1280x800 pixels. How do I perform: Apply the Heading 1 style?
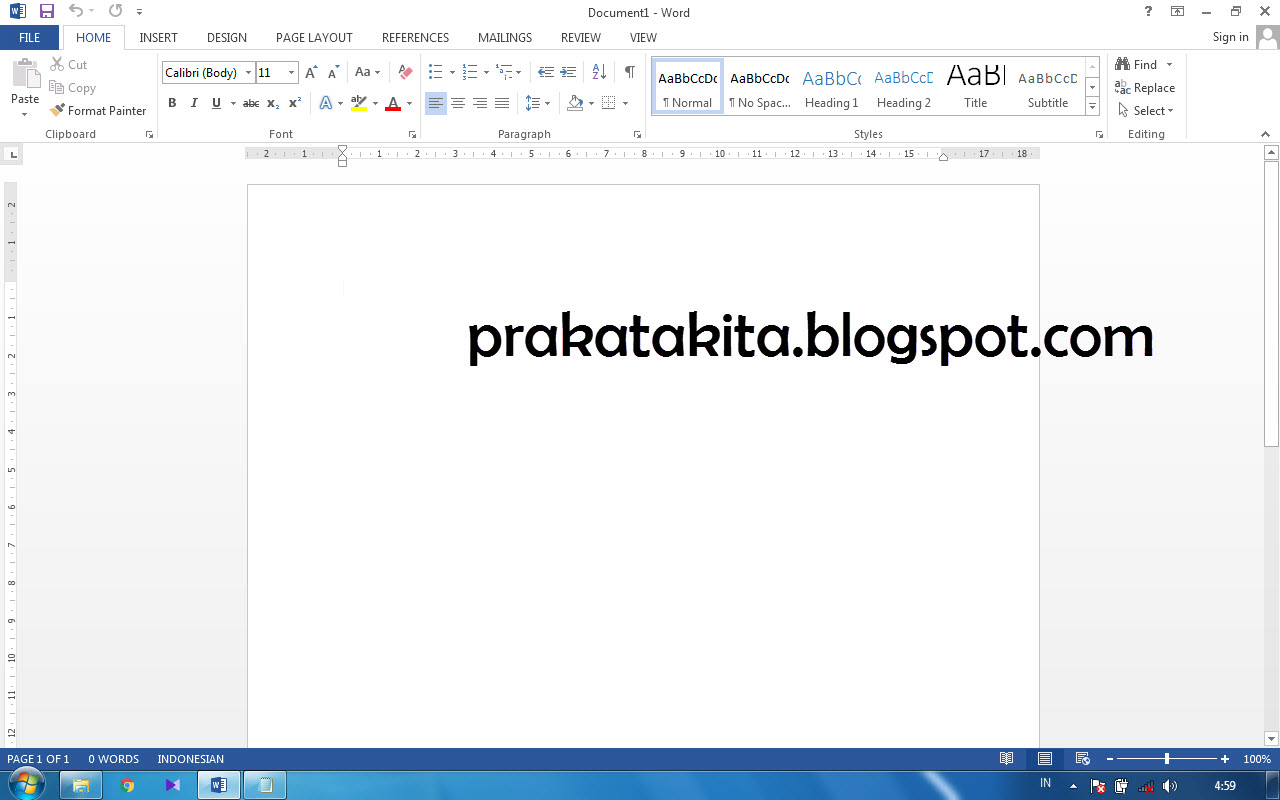[831, 85]
